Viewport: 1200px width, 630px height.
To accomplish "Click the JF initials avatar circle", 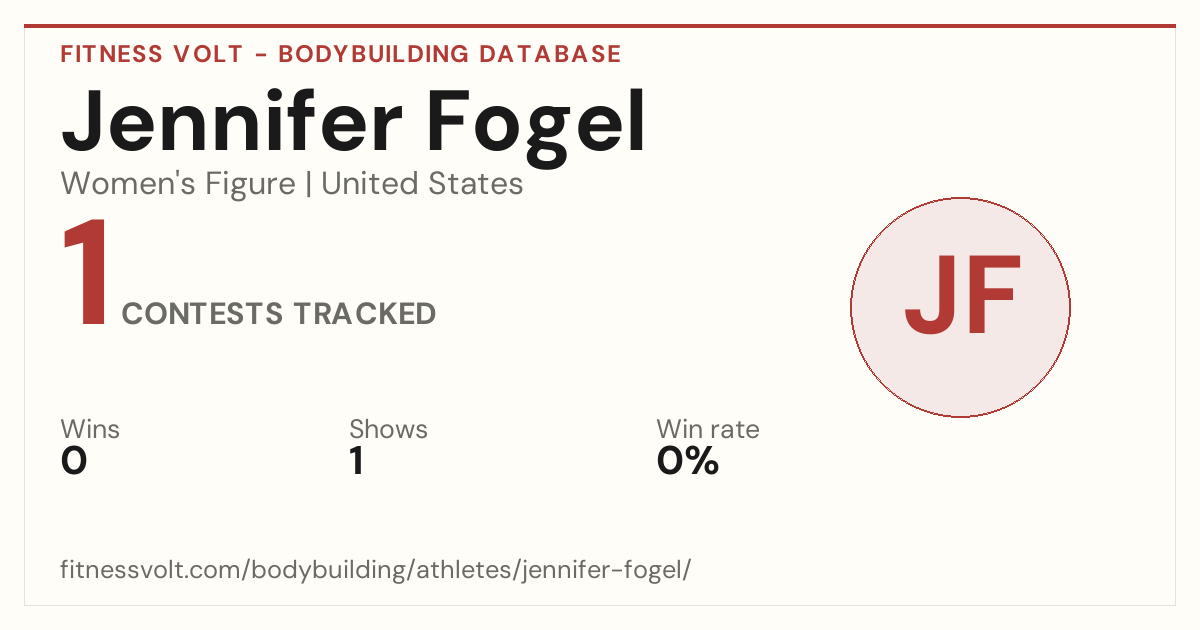I will [x=960, y=307].
